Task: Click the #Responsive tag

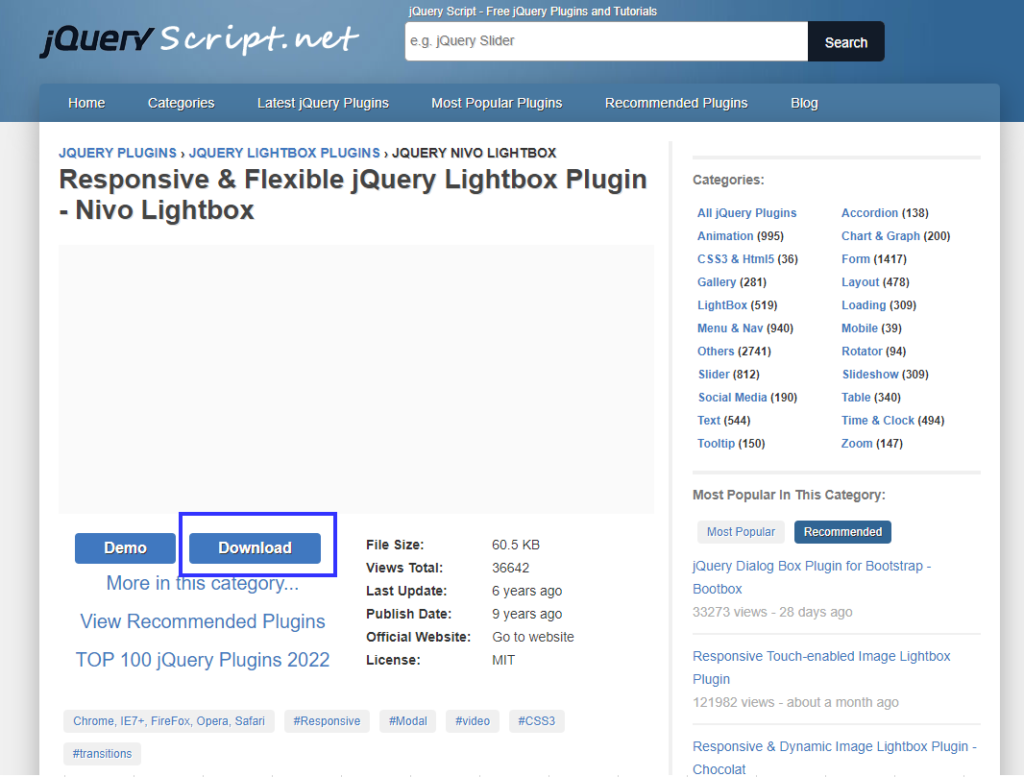Action: (x=327, y=721)
